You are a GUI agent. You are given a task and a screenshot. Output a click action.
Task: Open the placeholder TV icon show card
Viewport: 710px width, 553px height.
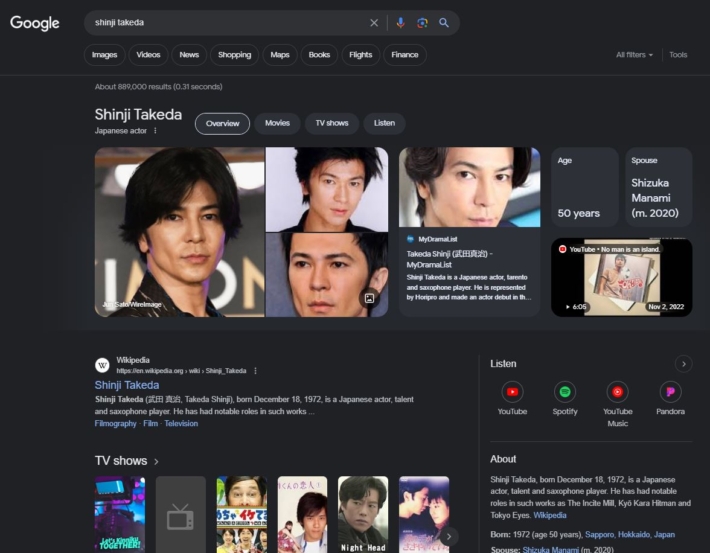tap(181, 515)
